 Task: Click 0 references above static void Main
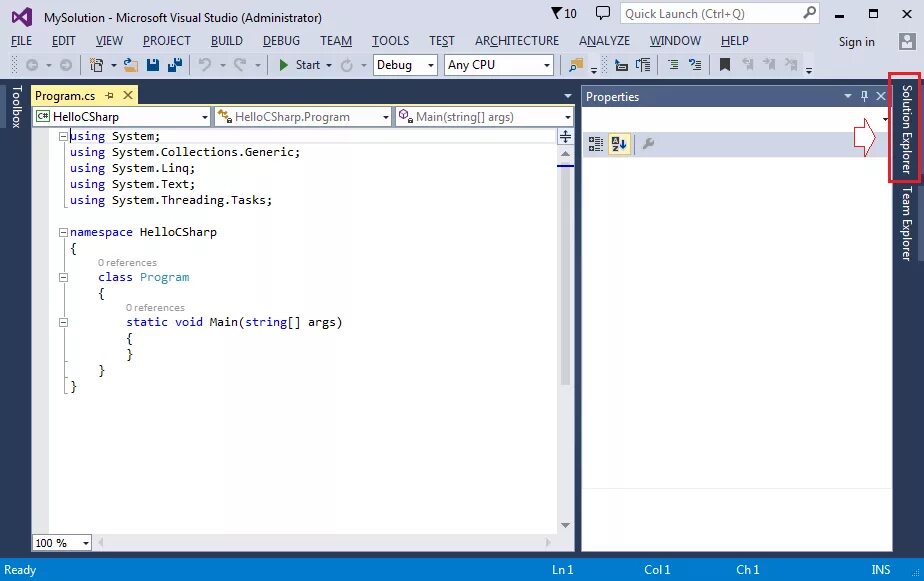pyautogui.click(x=155, y=308)
